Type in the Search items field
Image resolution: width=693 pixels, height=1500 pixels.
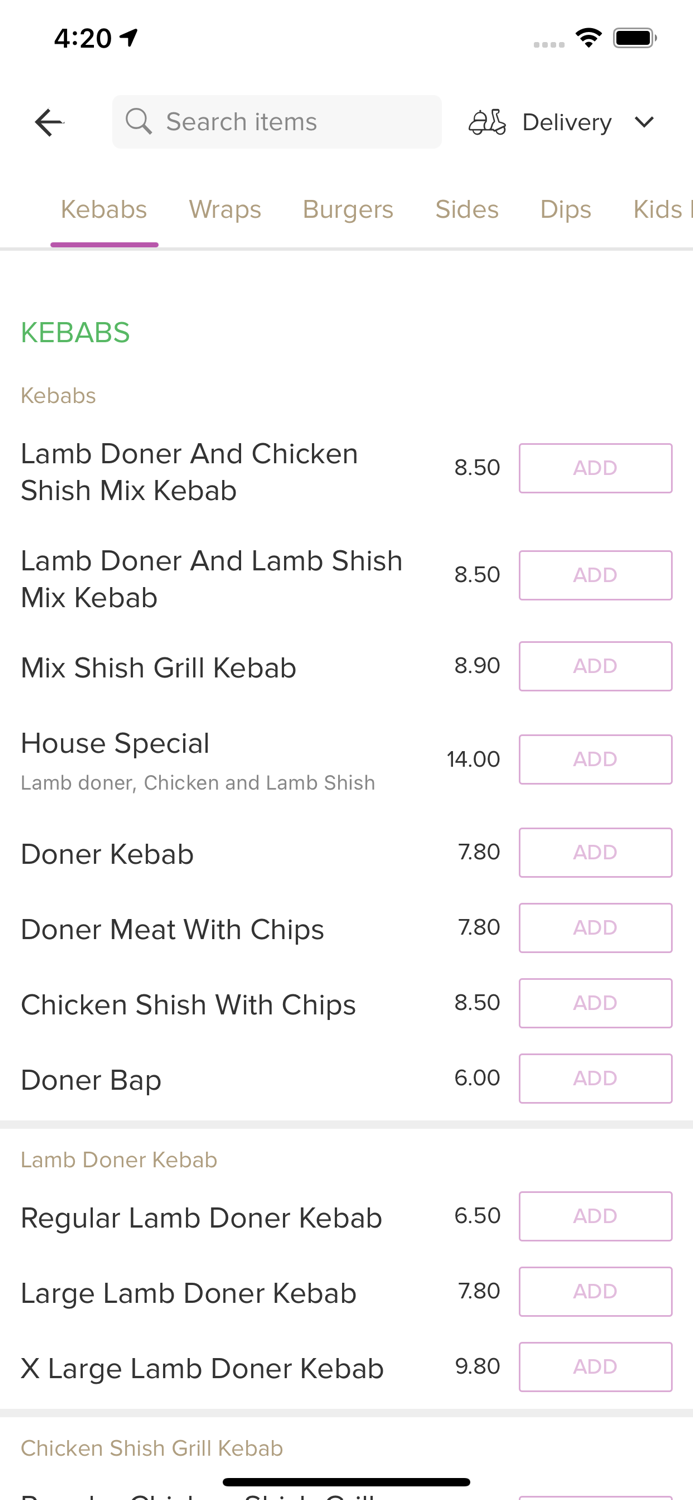click(x=290, y=122)
